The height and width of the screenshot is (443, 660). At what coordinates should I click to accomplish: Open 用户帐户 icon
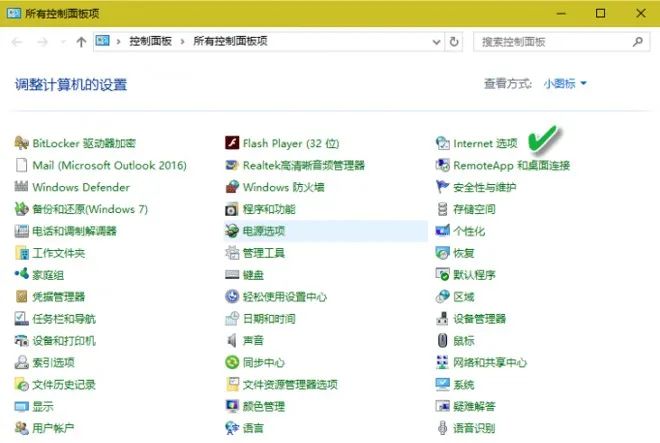coord(21,428)
